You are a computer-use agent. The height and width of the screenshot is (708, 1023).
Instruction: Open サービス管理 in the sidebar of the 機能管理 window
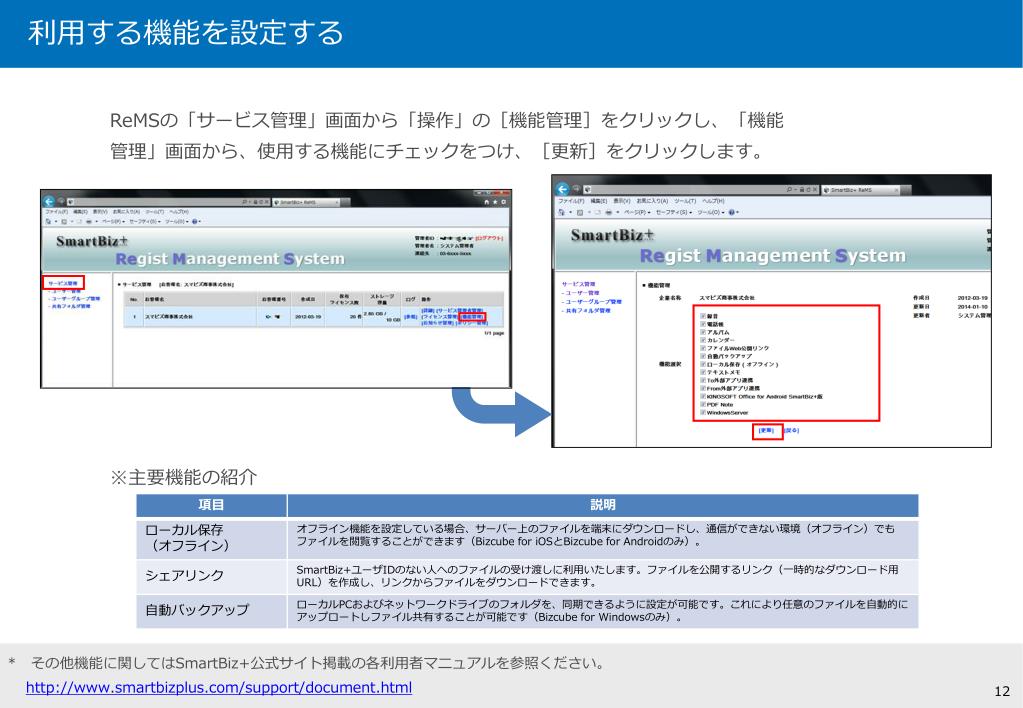coord(579,284)
